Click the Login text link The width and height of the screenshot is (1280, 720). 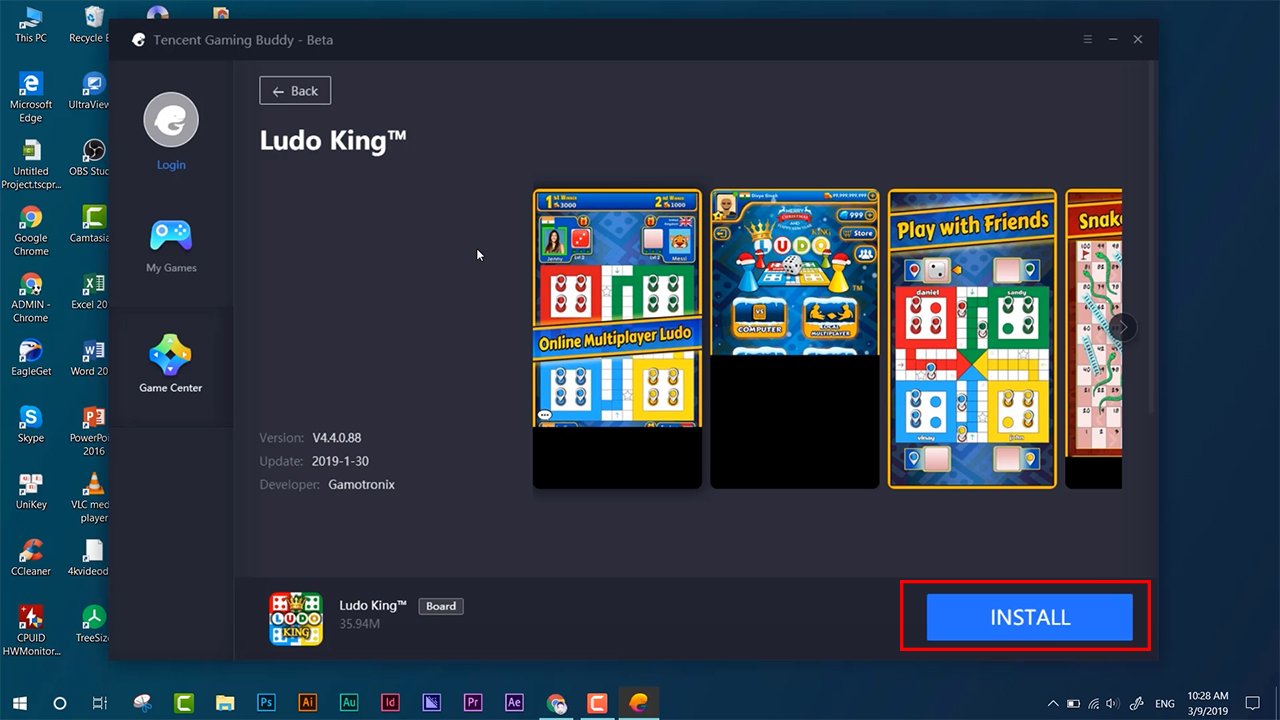[x=171, y=165]
